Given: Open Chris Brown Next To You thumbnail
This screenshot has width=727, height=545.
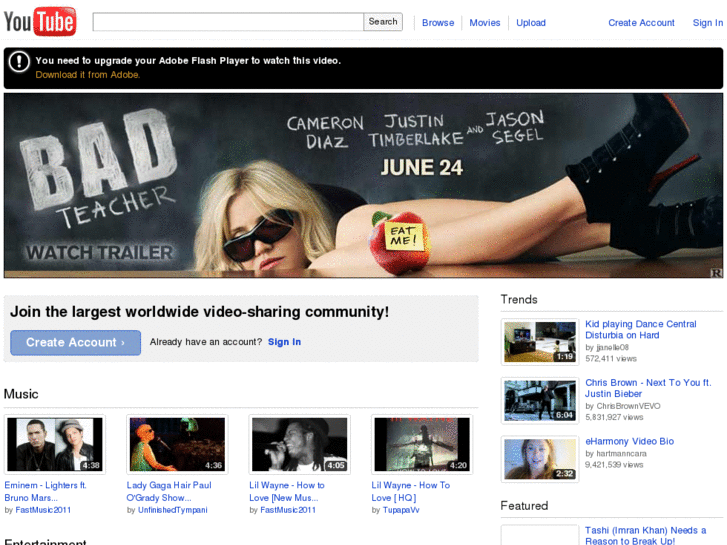Looking at the screenshot, I should 540,400.
